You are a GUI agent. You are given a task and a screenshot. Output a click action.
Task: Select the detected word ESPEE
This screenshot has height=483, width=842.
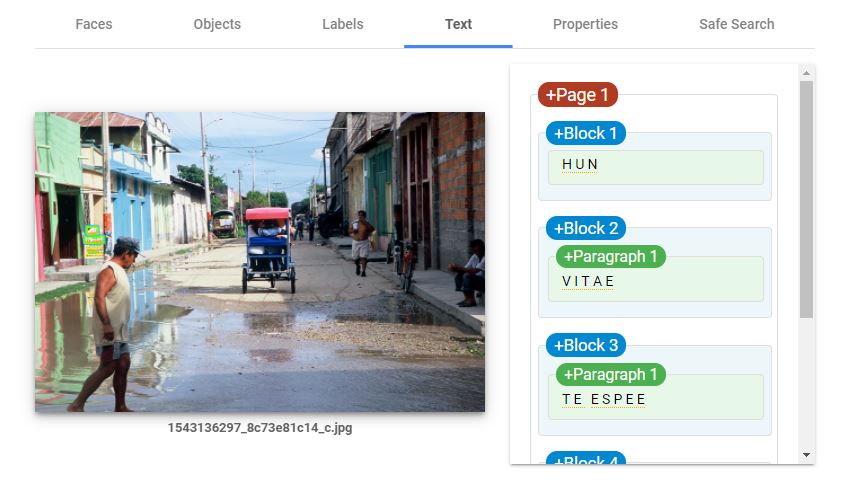pos(618,399)
